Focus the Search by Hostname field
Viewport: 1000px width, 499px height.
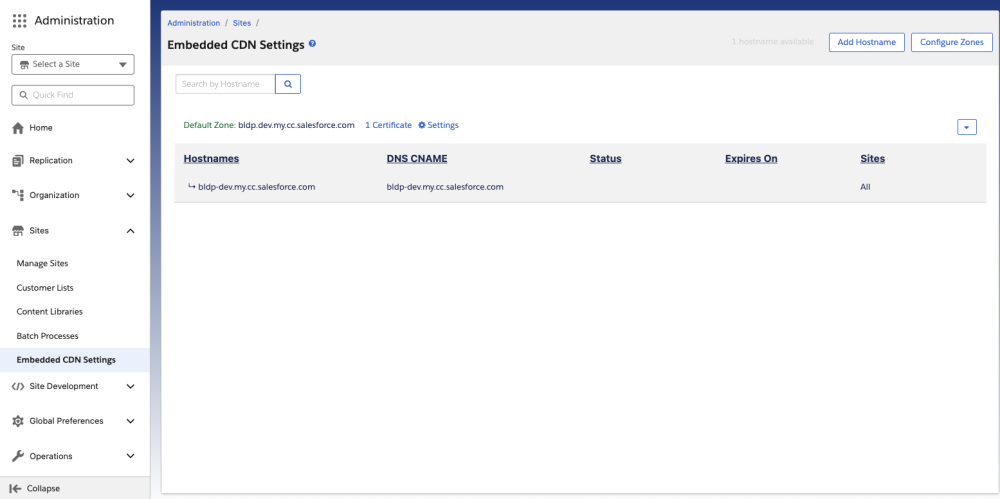[225, 84]
